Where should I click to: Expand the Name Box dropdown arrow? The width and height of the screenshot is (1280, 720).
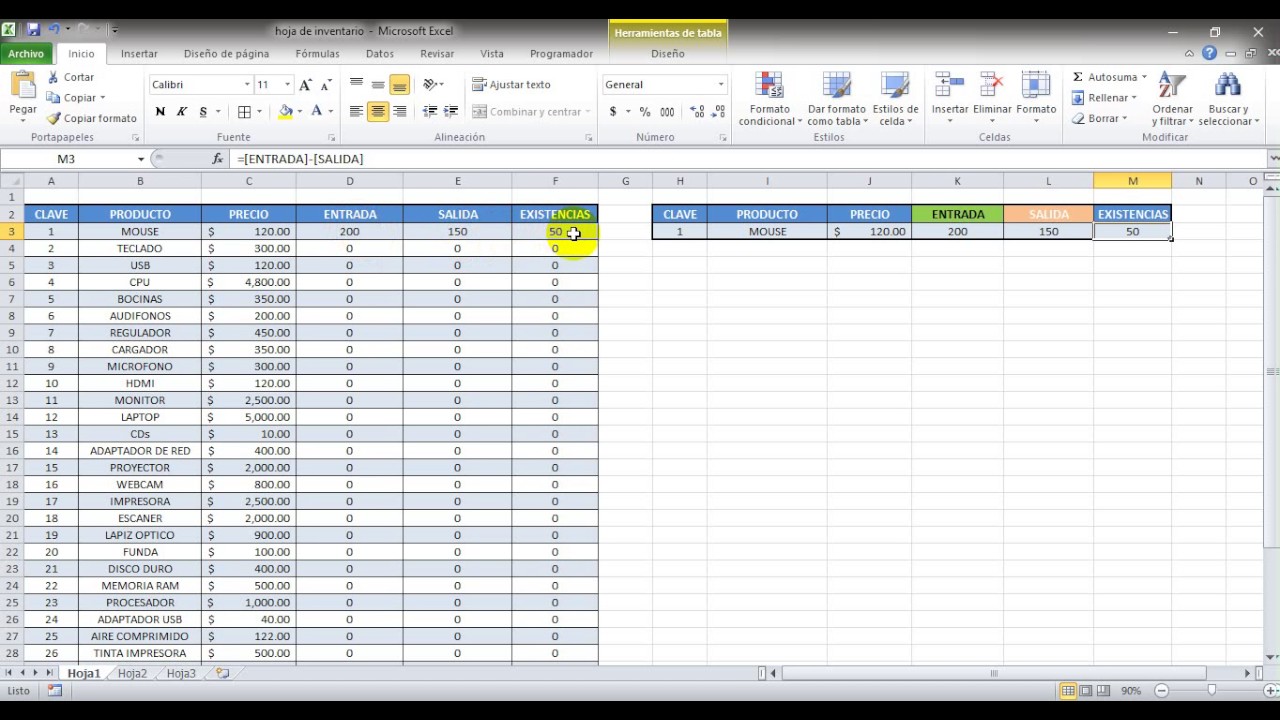pyautogui.click(x=141, y=159)
